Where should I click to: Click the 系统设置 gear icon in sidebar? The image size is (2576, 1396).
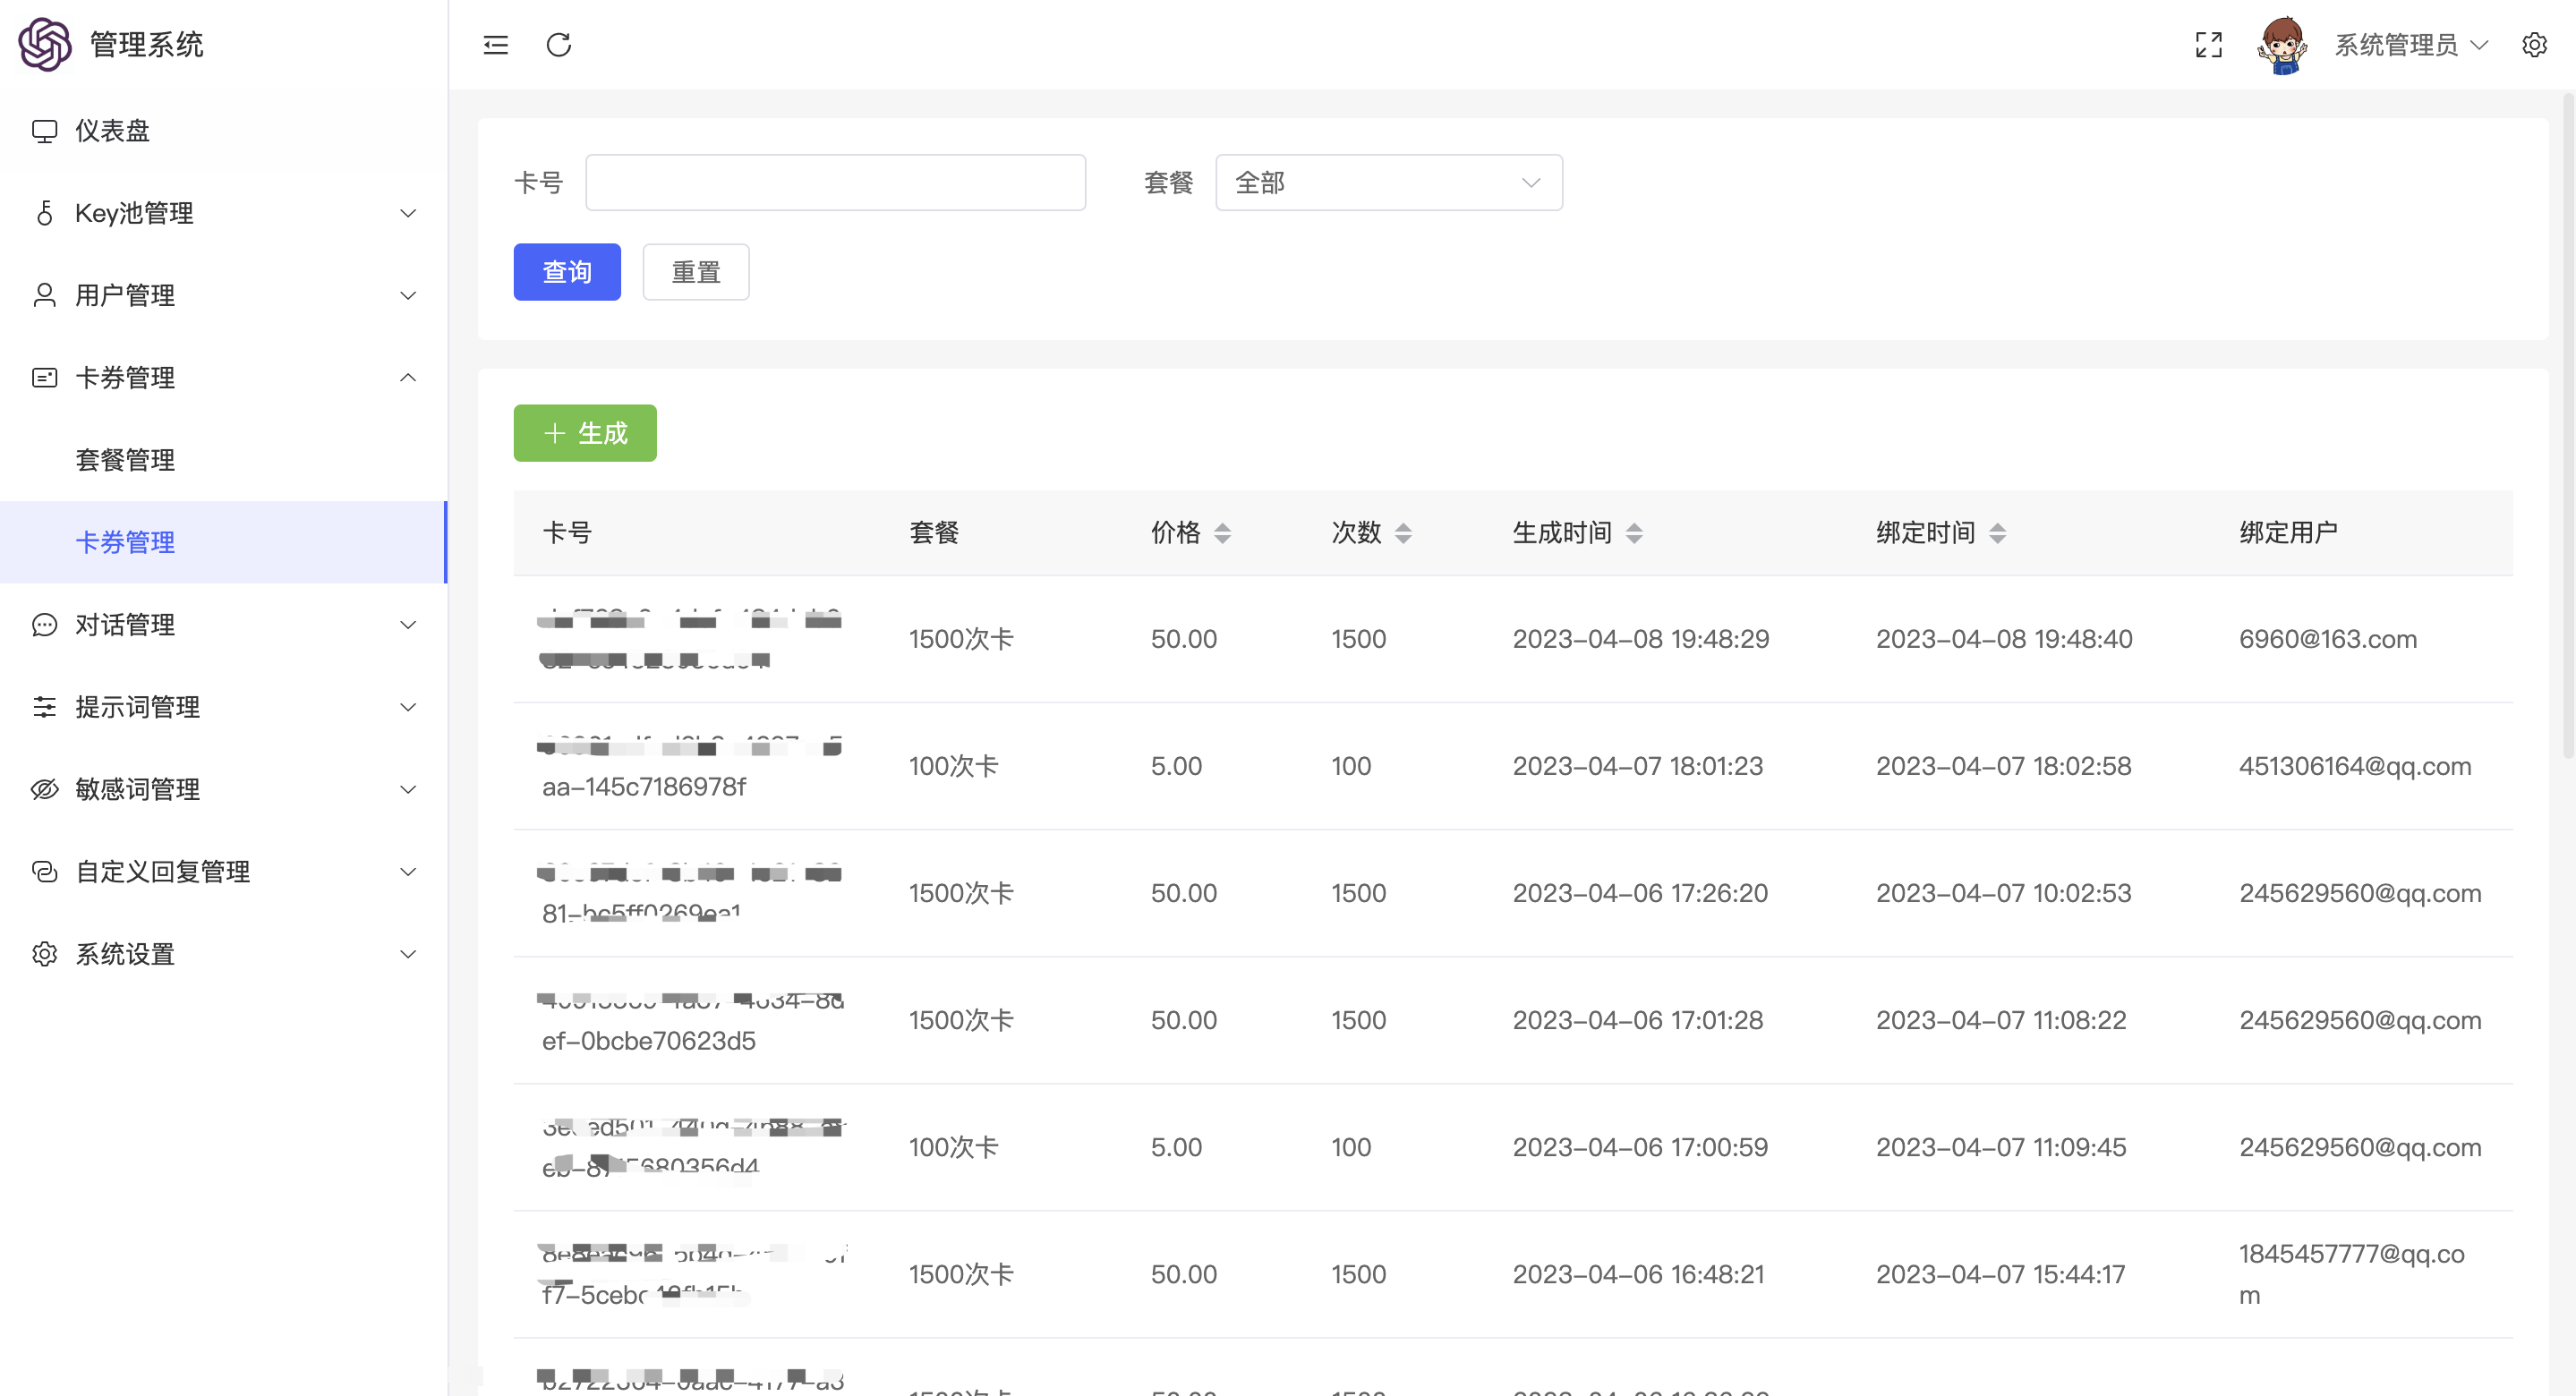(x=44, y=954)
